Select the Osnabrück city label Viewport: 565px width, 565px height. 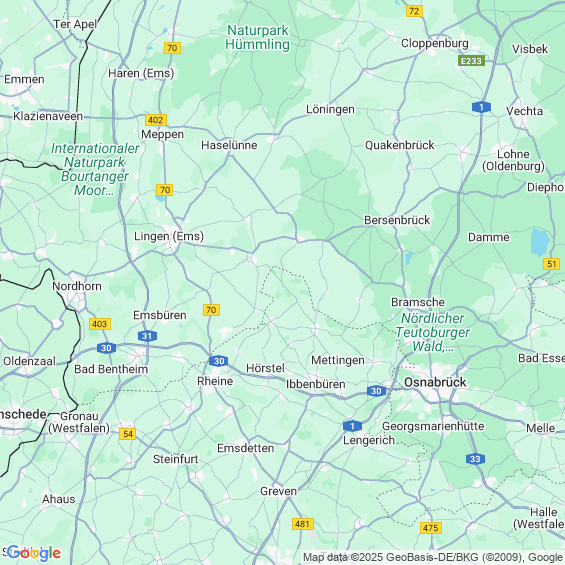click(x=435, y=382)
